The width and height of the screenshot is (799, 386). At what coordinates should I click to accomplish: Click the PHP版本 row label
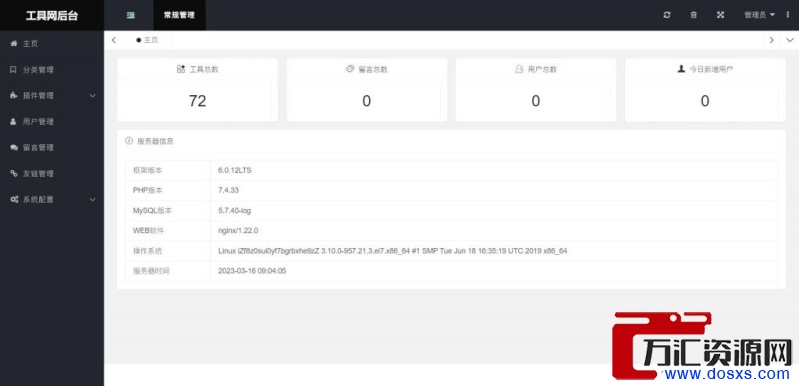[x=148, y=190]
